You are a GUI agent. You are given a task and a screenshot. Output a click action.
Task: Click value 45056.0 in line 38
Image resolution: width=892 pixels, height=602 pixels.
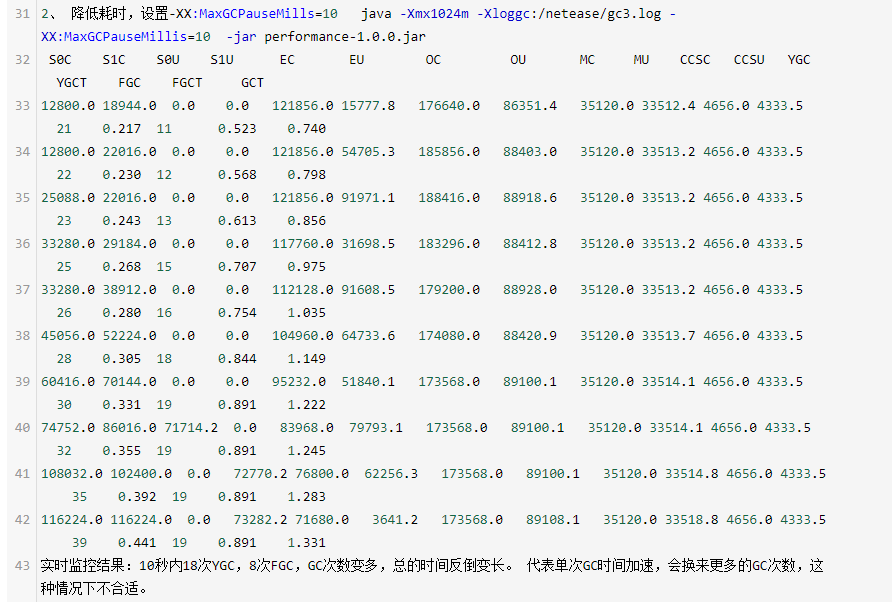click(x=68, y=336)
